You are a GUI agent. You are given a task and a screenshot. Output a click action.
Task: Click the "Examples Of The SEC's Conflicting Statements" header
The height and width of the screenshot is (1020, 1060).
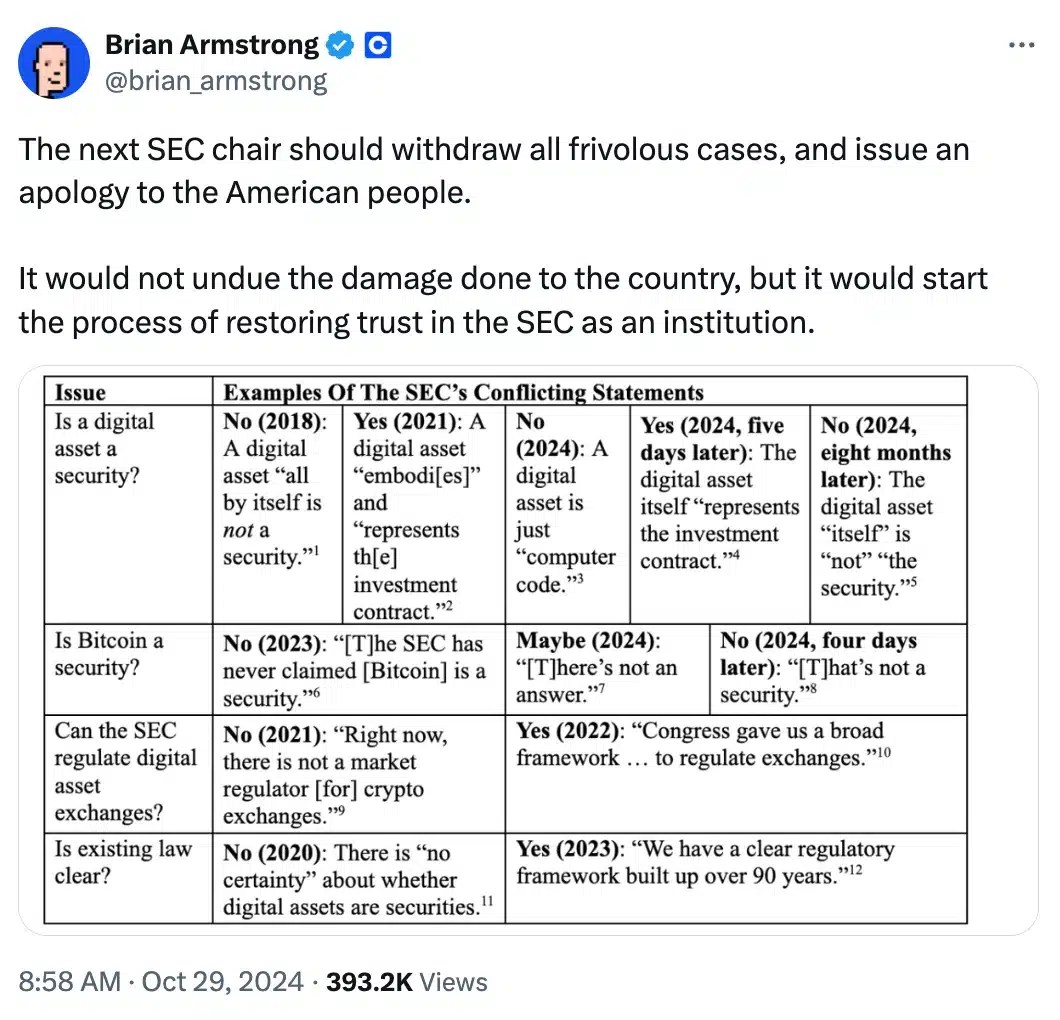point(463,392)
